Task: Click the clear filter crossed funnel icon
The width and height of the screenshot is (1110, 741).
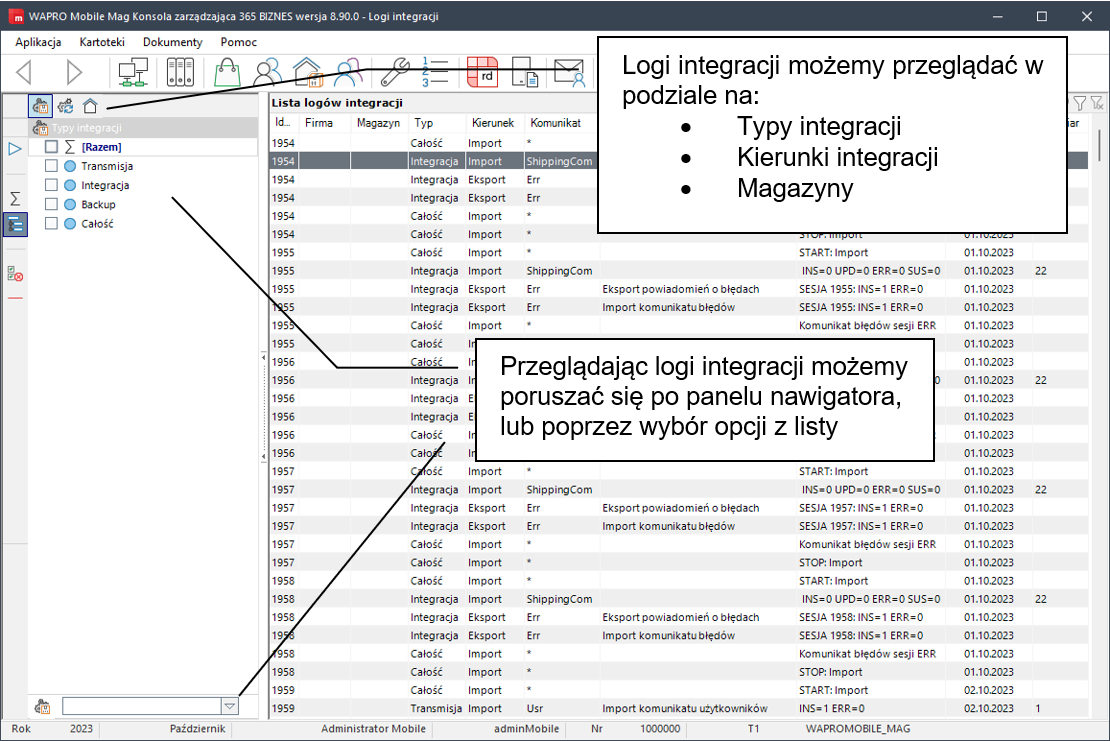Action: [x=1097, y=103]
